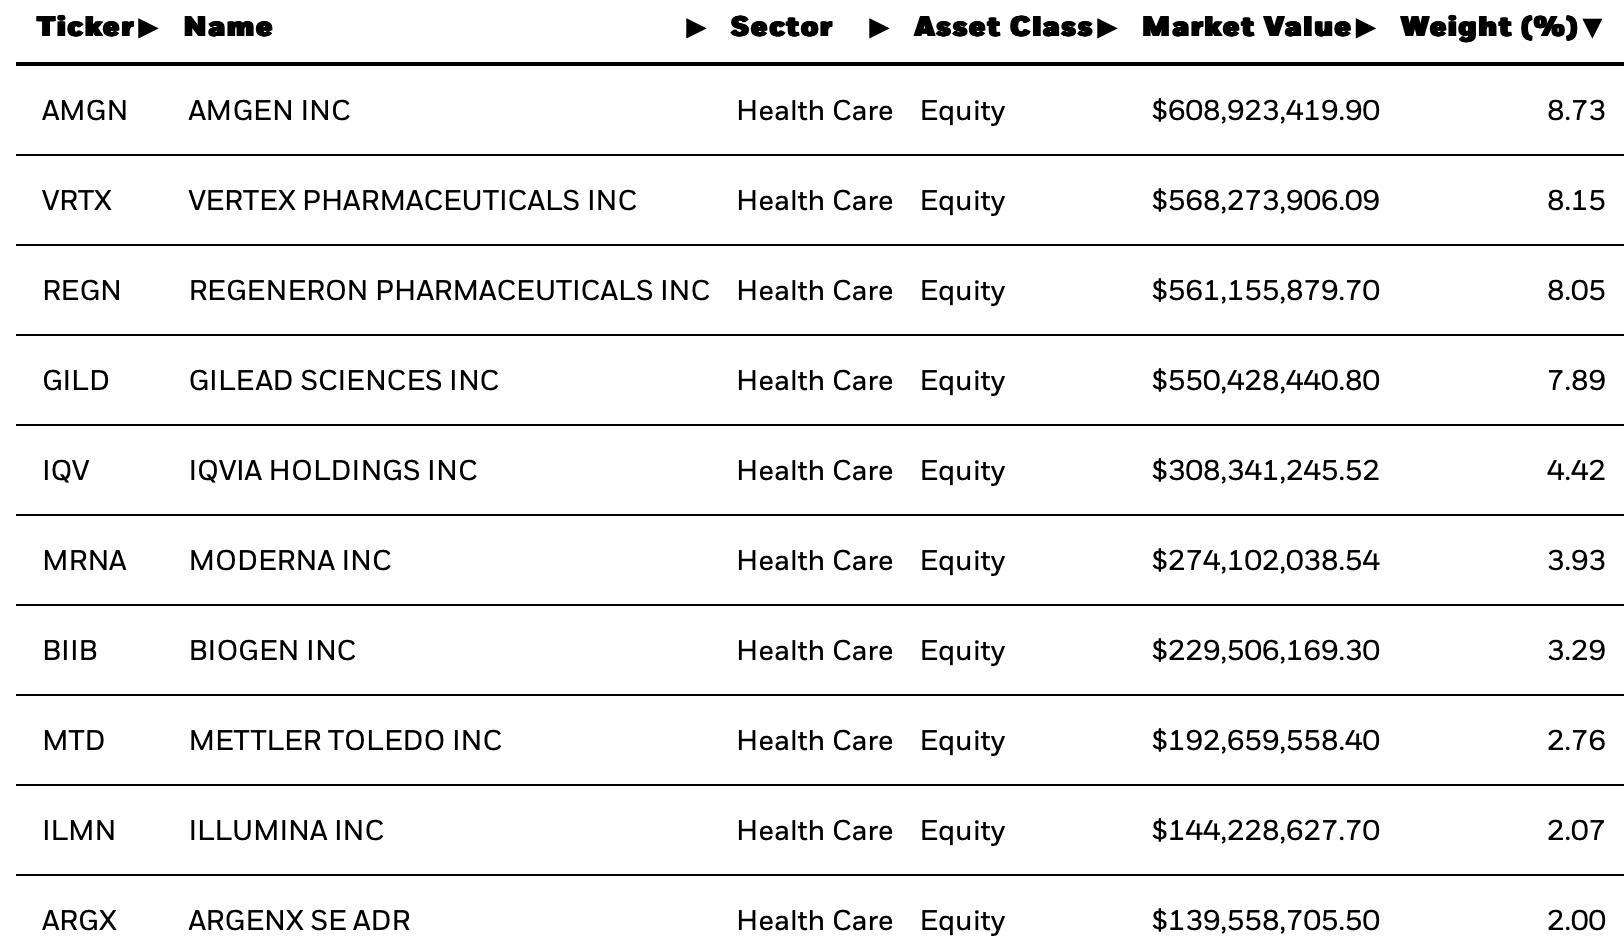
Task: Click the Market Value column header
Action: click(1247, 27)
